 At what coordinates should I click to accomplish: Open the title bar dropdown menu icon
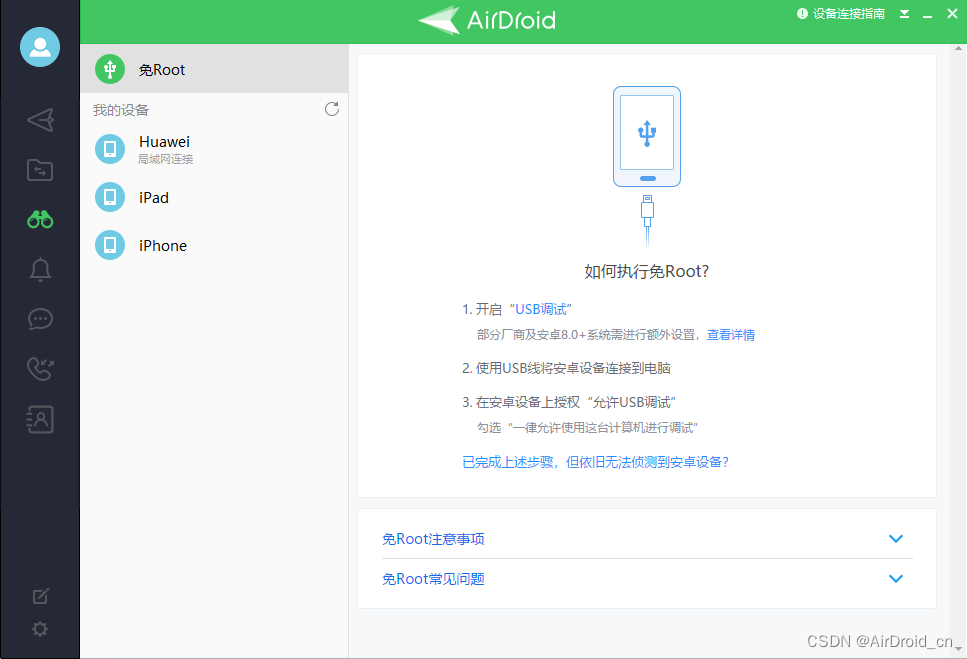[x=904, y=14]
